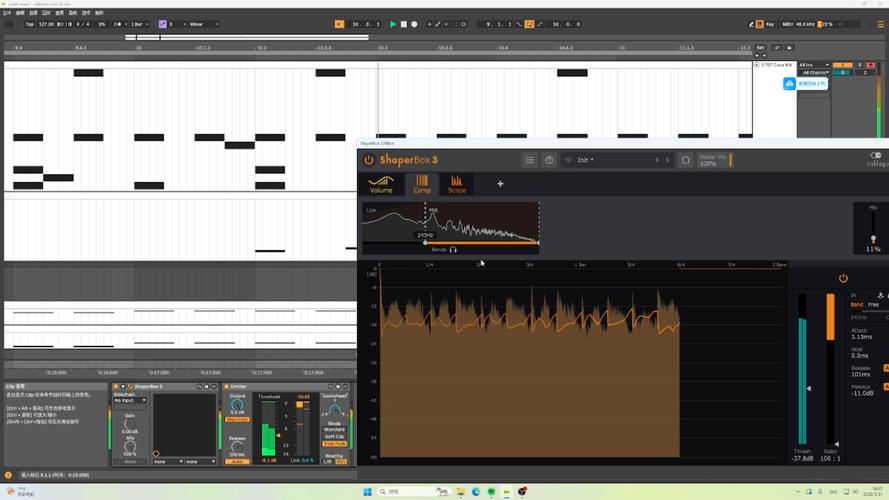
Task: Adjust the Master Mix slider
Action: tap(731, 160)
